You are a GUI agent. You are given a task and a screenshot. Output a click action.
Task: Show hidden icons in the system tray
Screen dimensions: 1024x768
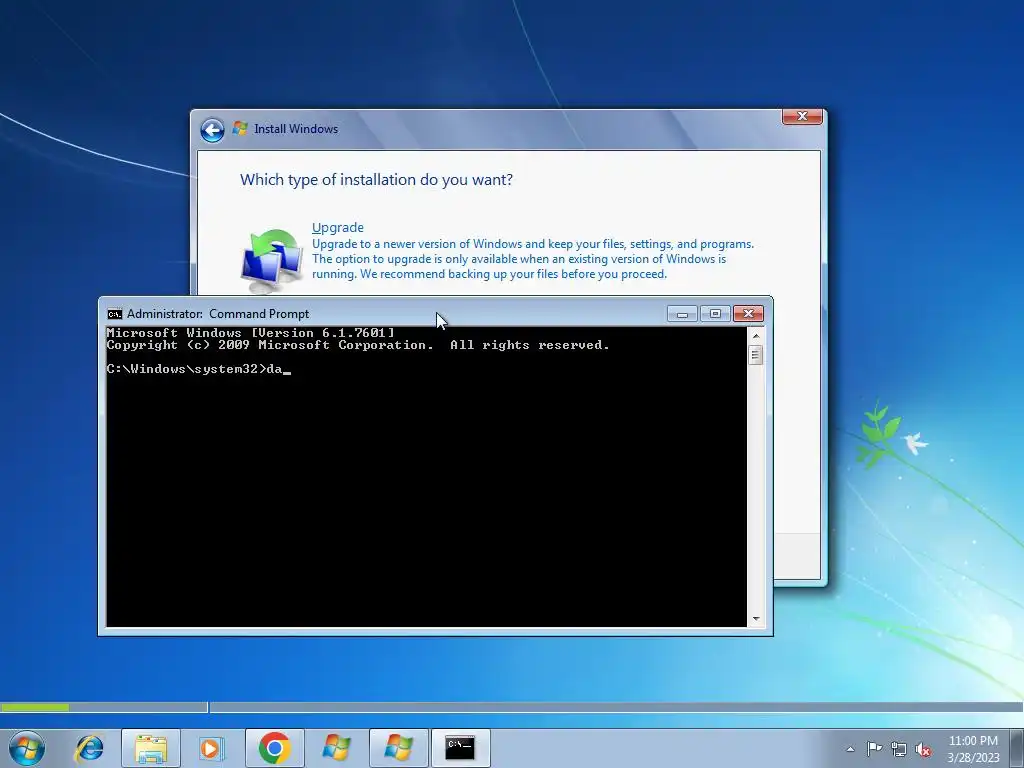click(x=850, y=749)
